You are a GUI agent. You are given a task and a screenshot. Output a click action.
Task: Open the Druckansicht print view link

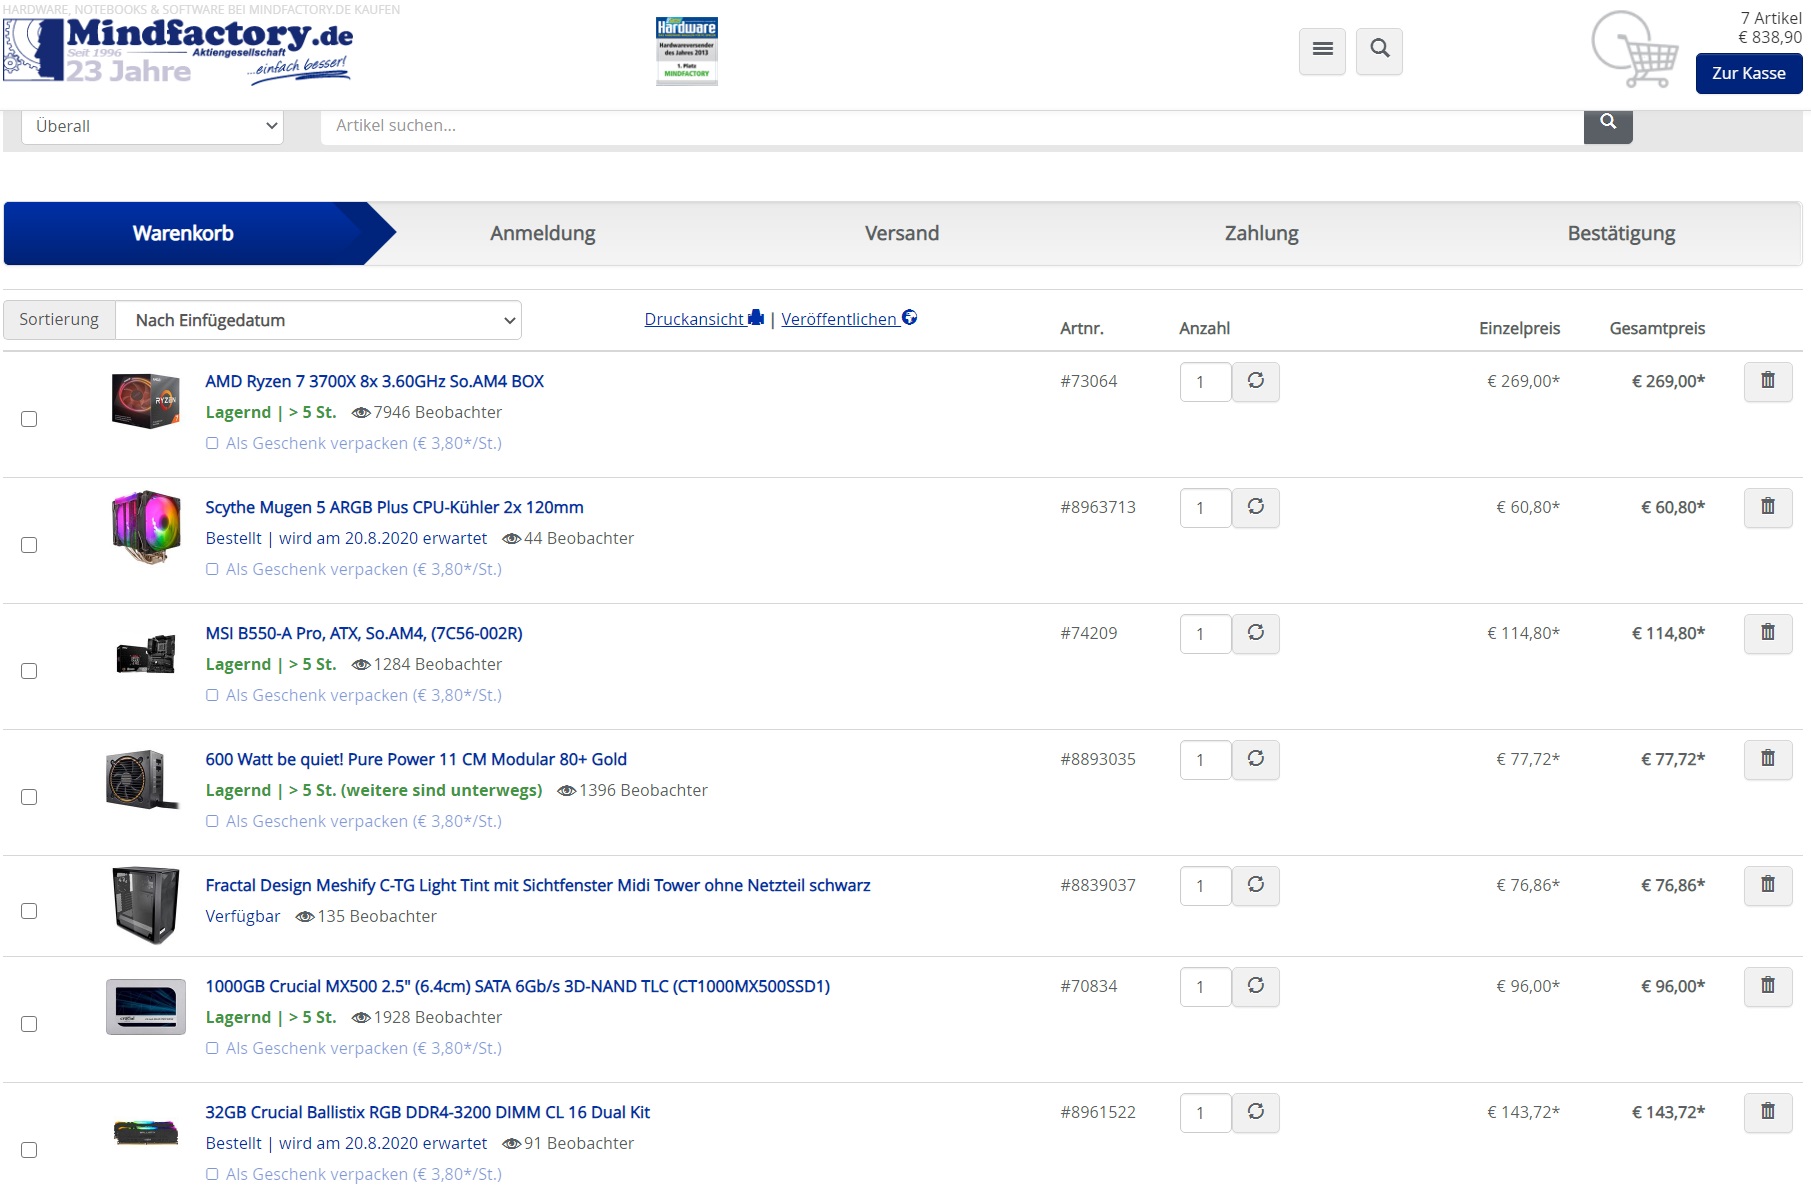(704, 319)
